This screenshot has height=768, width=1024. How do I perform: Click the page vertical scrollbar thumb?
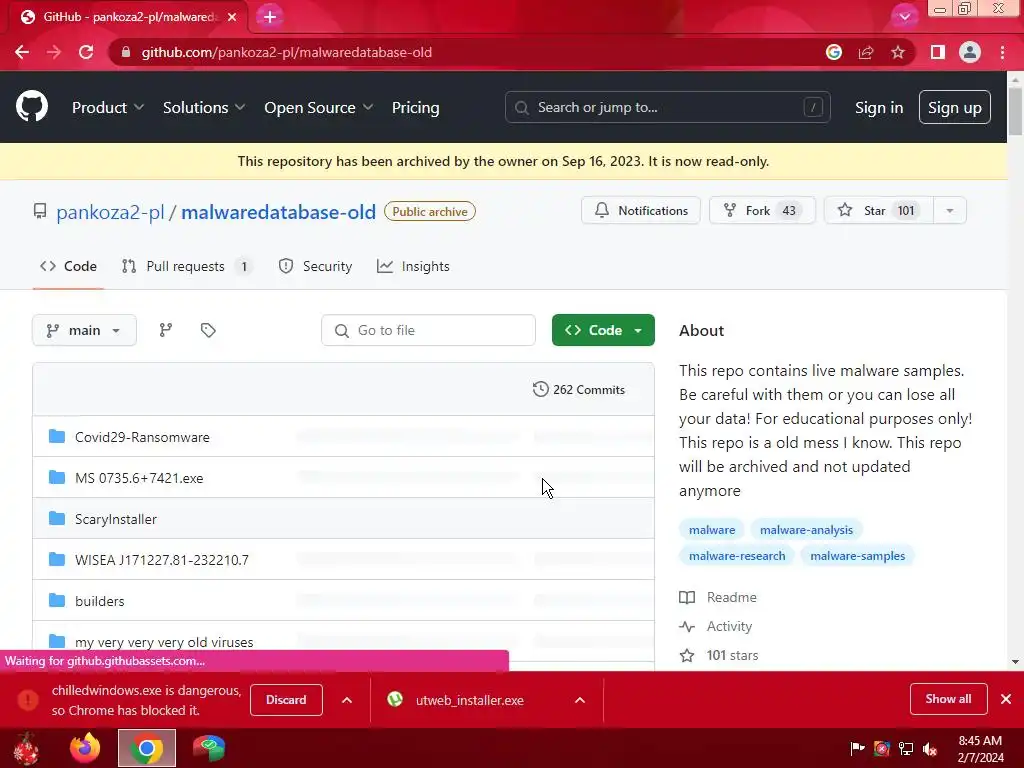1015,111
